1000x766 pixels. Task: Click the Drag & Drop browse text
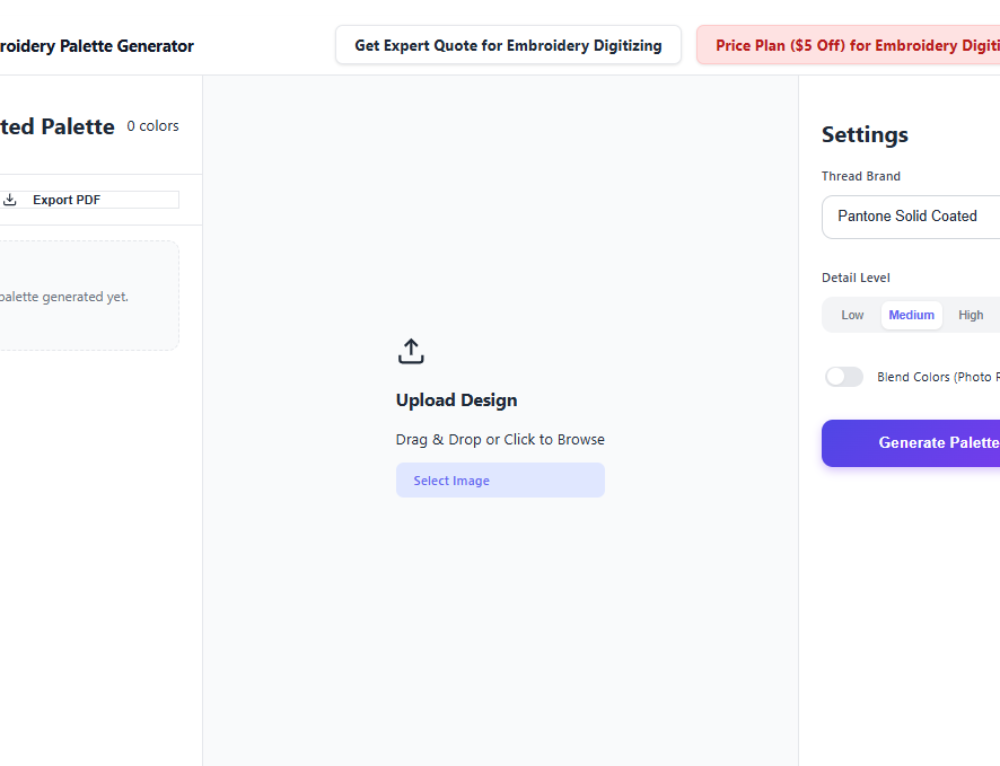pos(500,439)
